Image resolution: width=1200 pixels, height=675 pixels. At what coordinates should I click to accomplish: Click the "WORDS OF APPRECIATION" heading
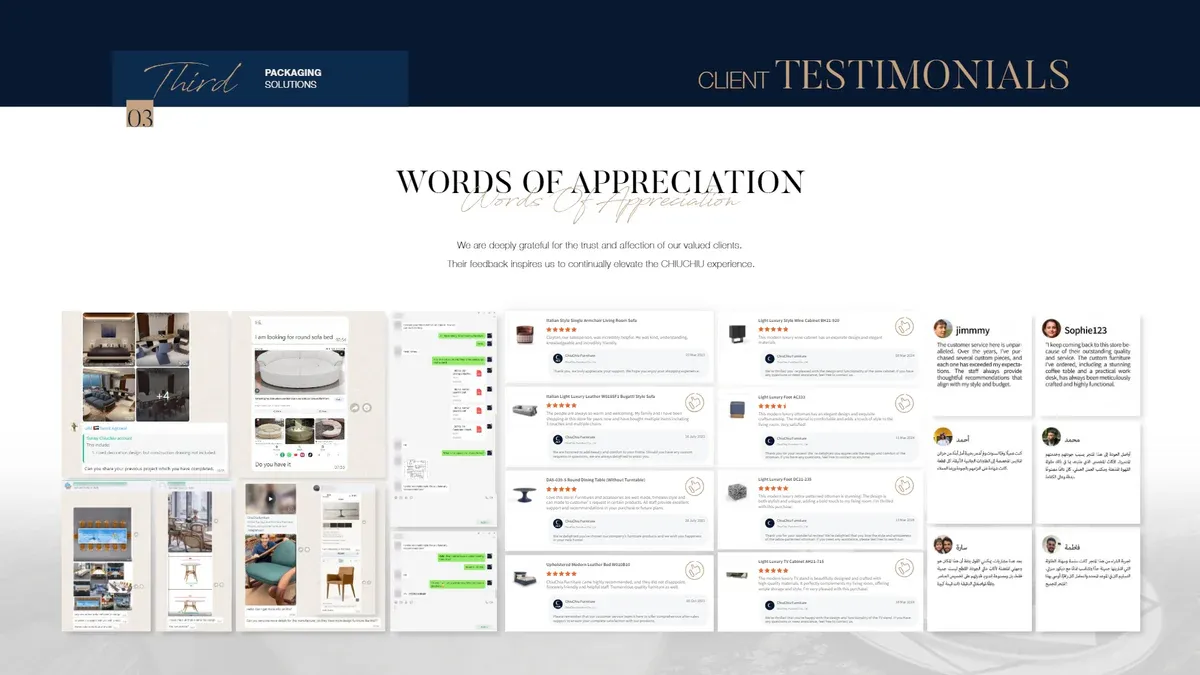click(600, 182)
